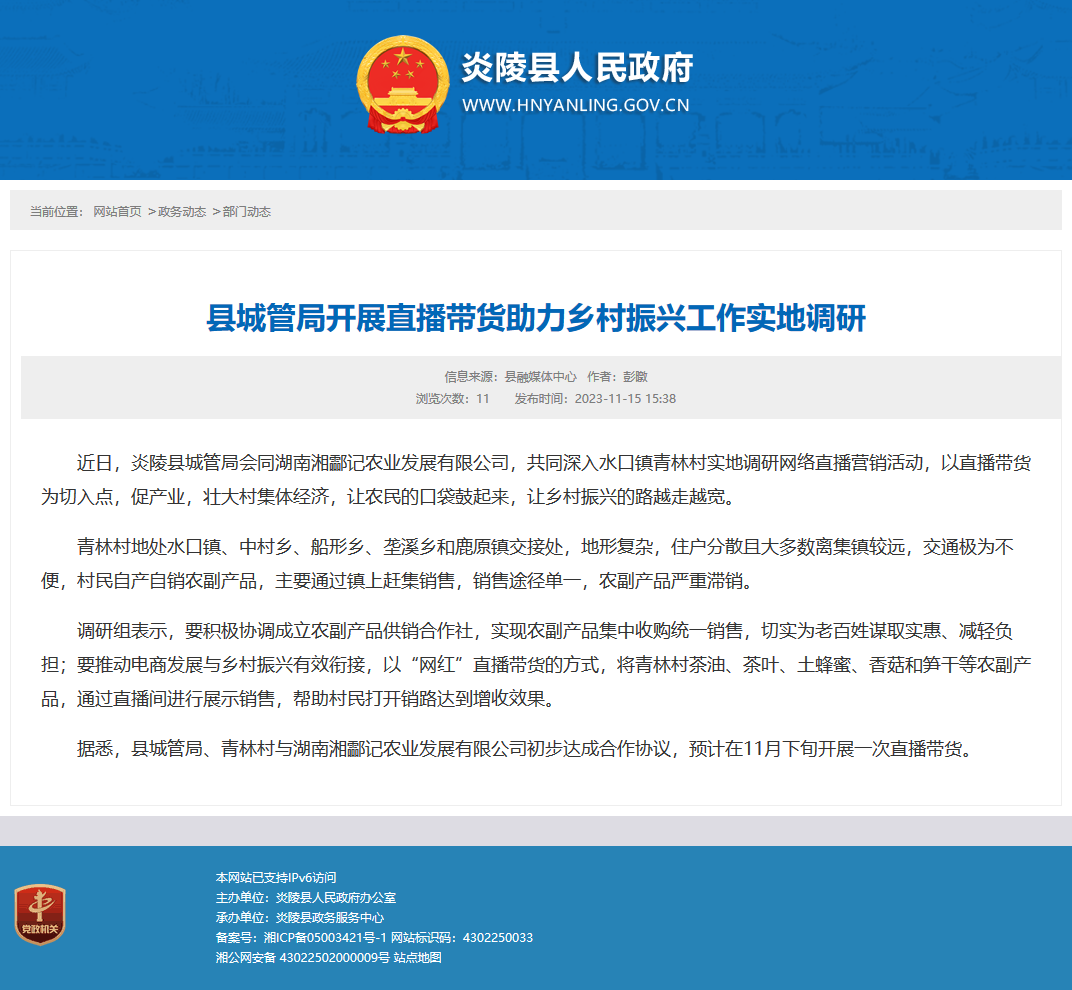Click the article headline 县城管局开展直播带货
Image resolution: width=1072 pixels, height=990 pixels.
(x=536, y=318)
